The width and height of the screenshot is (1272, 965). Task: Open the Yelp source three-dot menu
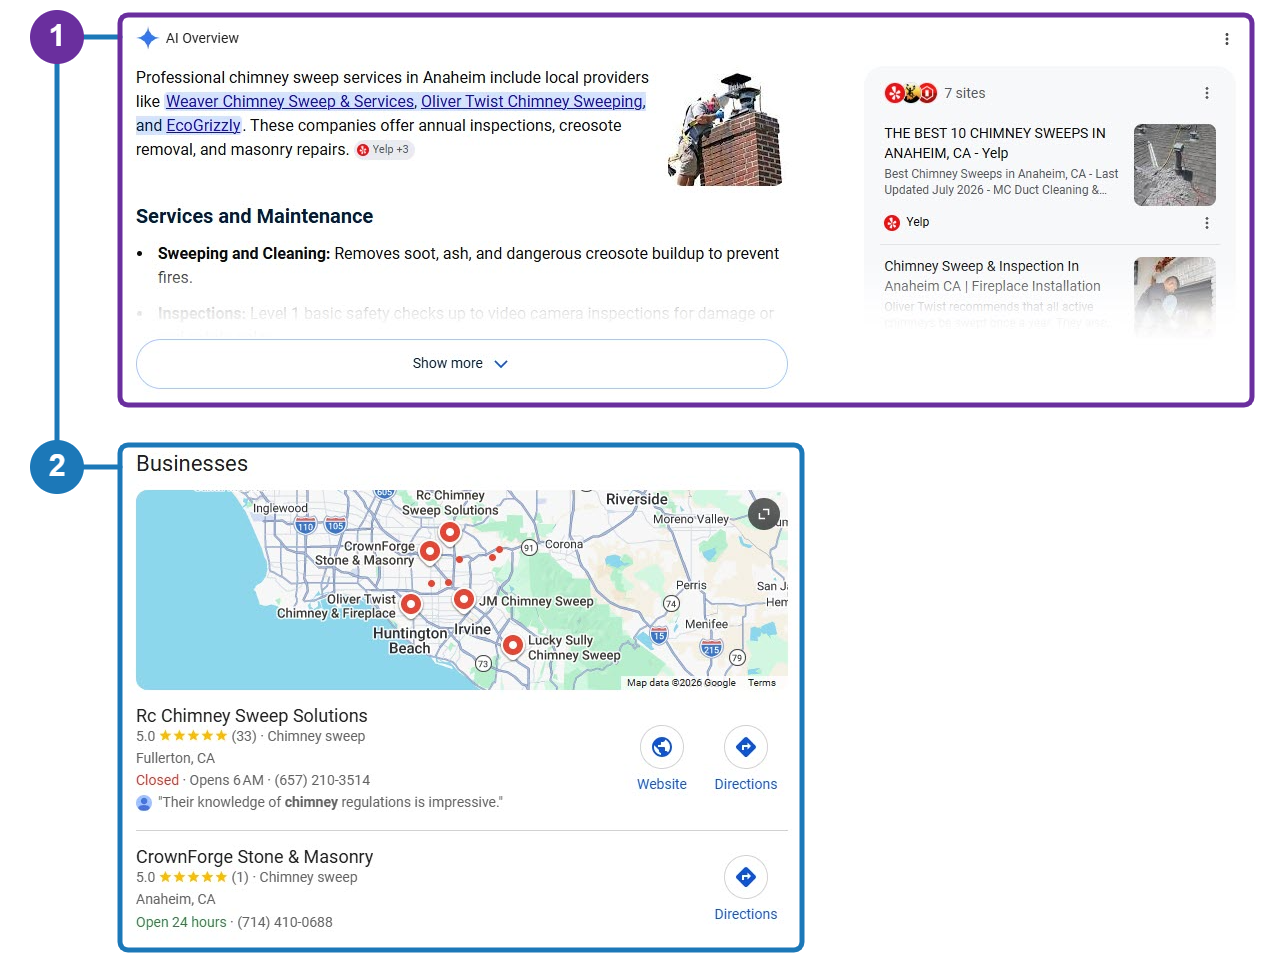click(1207, 223)
